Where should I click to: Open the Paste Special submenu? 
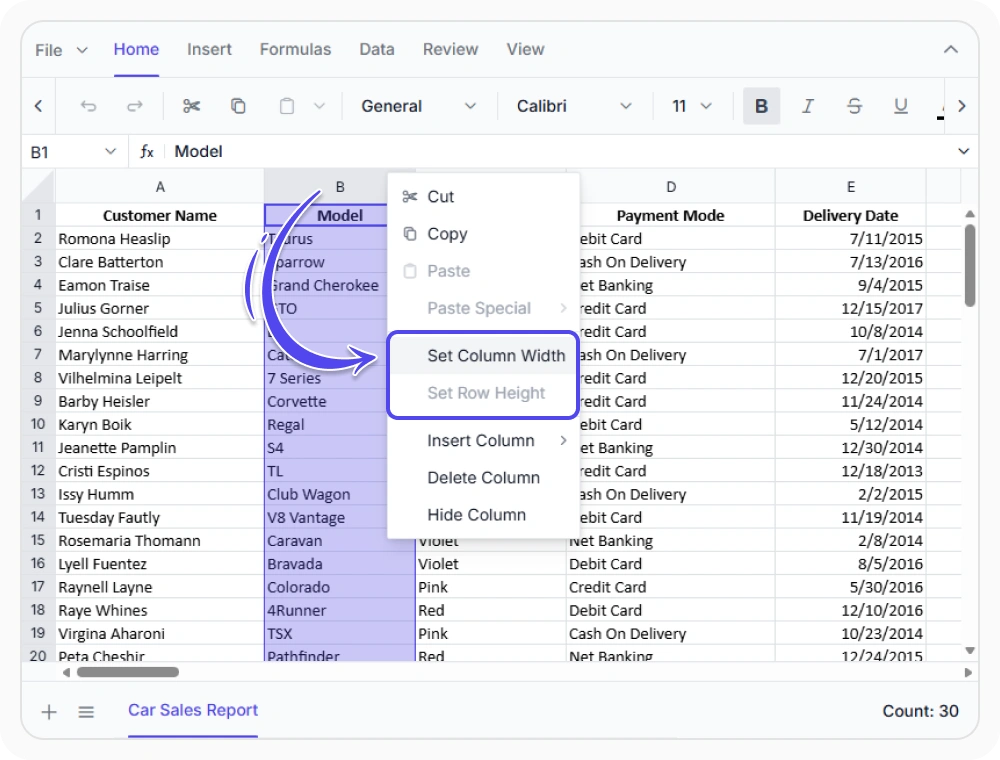click(483, 308)
